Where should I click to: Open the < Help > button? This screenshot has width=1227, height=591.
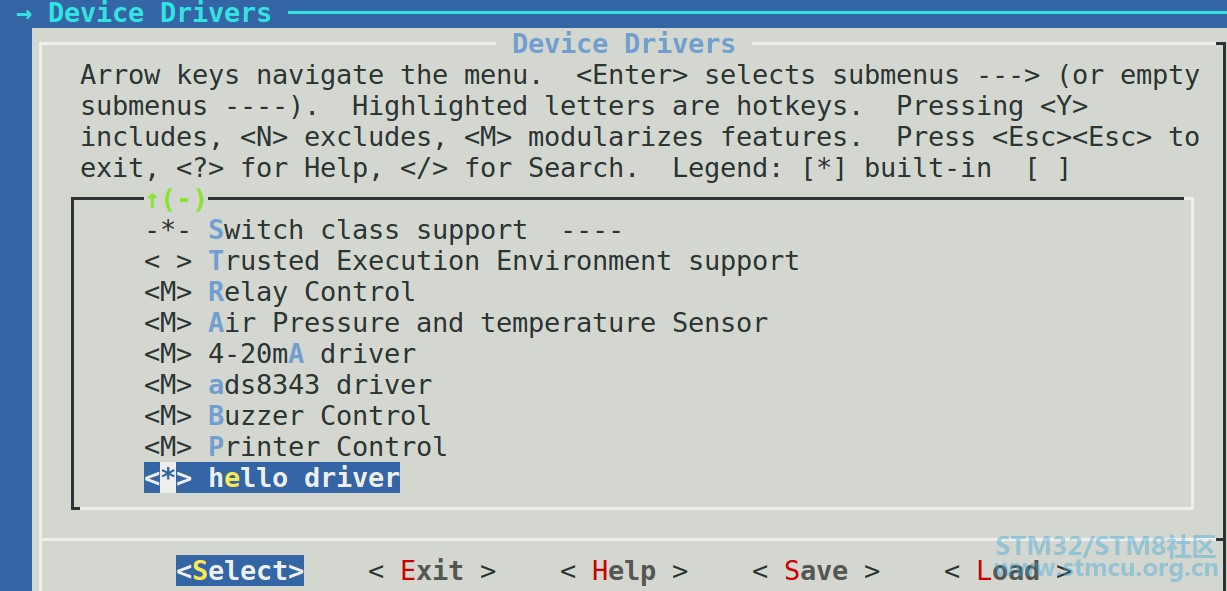tap(624, 571)
